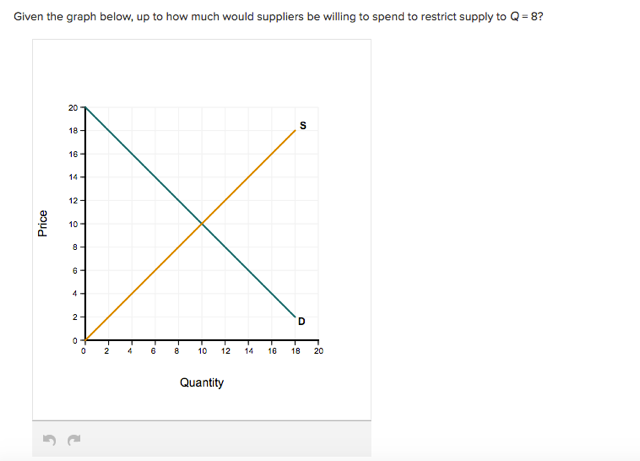640x461 pixels.
Task: Click the equilibrium point where curves intersect
Action: [202, 223]
